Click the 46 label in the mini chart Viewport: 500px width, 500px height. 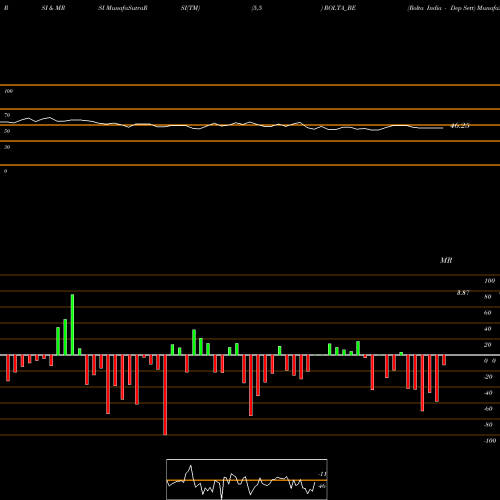322,486
